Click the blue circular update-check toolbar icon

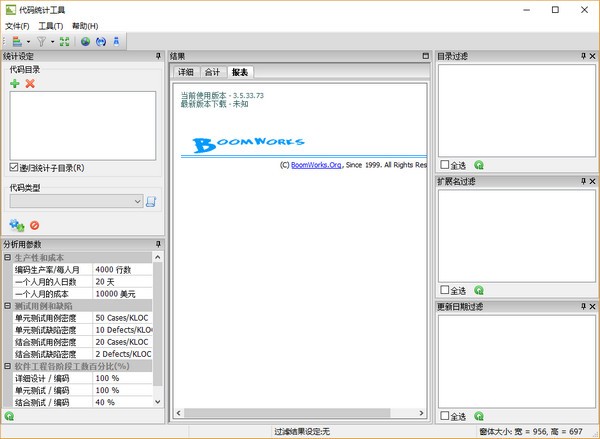(x=101, y=41)
